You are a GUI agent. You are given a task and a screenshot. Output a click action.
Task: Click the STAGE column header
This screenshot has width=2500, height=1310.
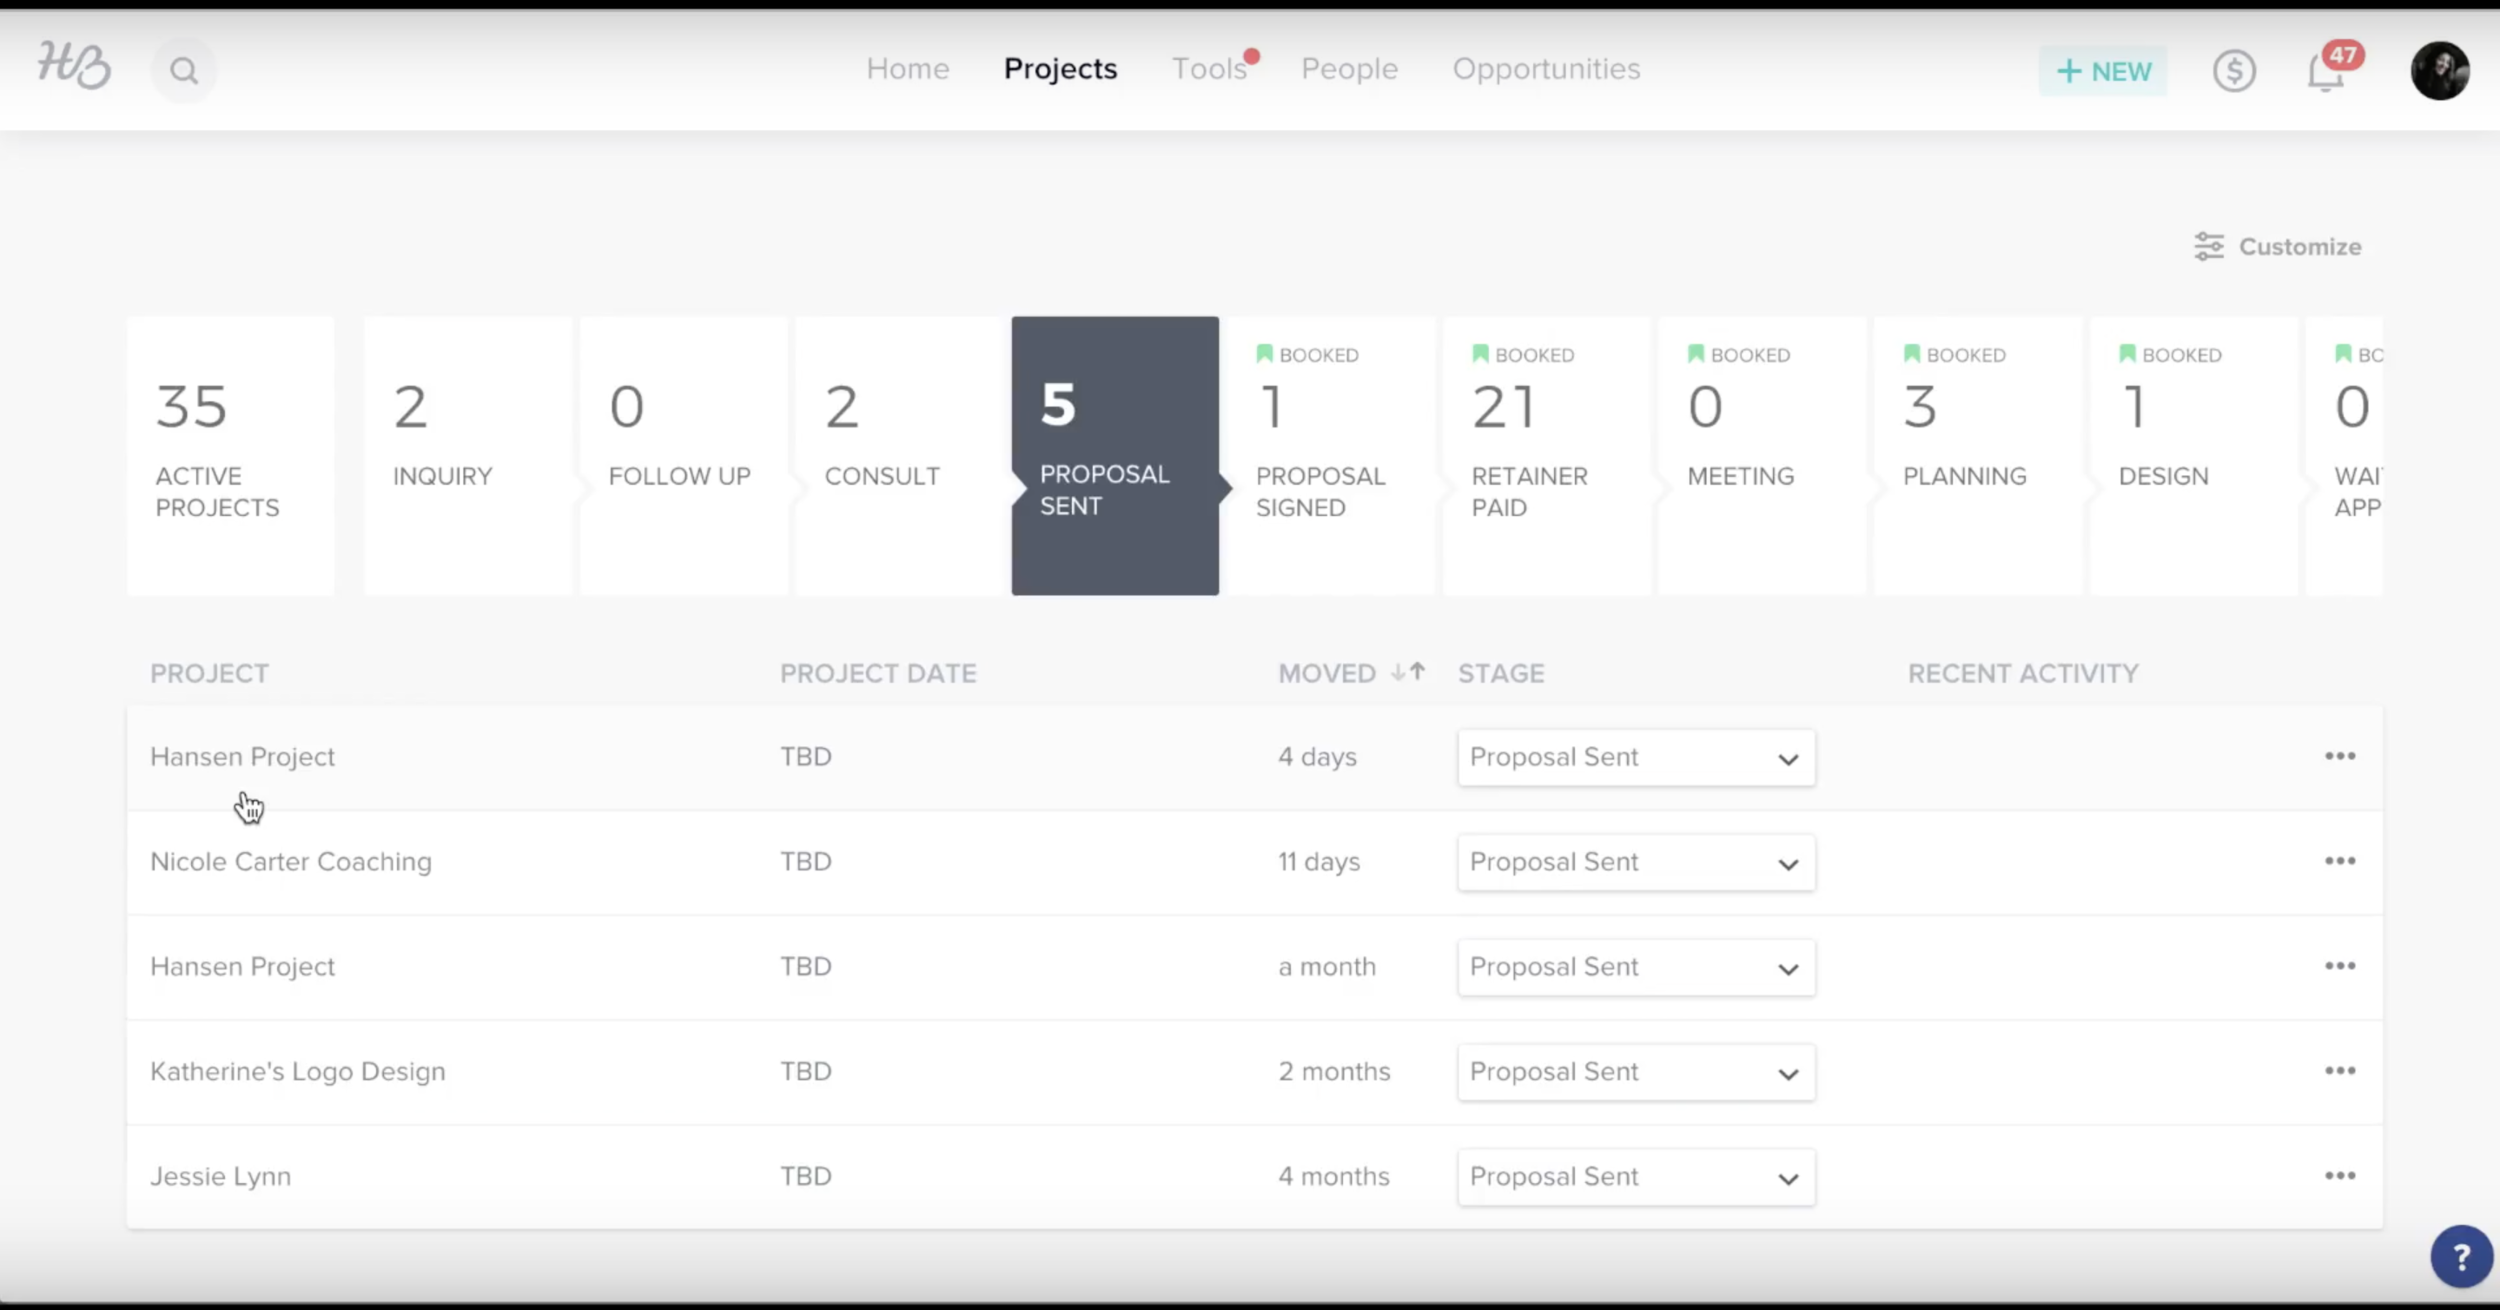(x=1501, y=674)
